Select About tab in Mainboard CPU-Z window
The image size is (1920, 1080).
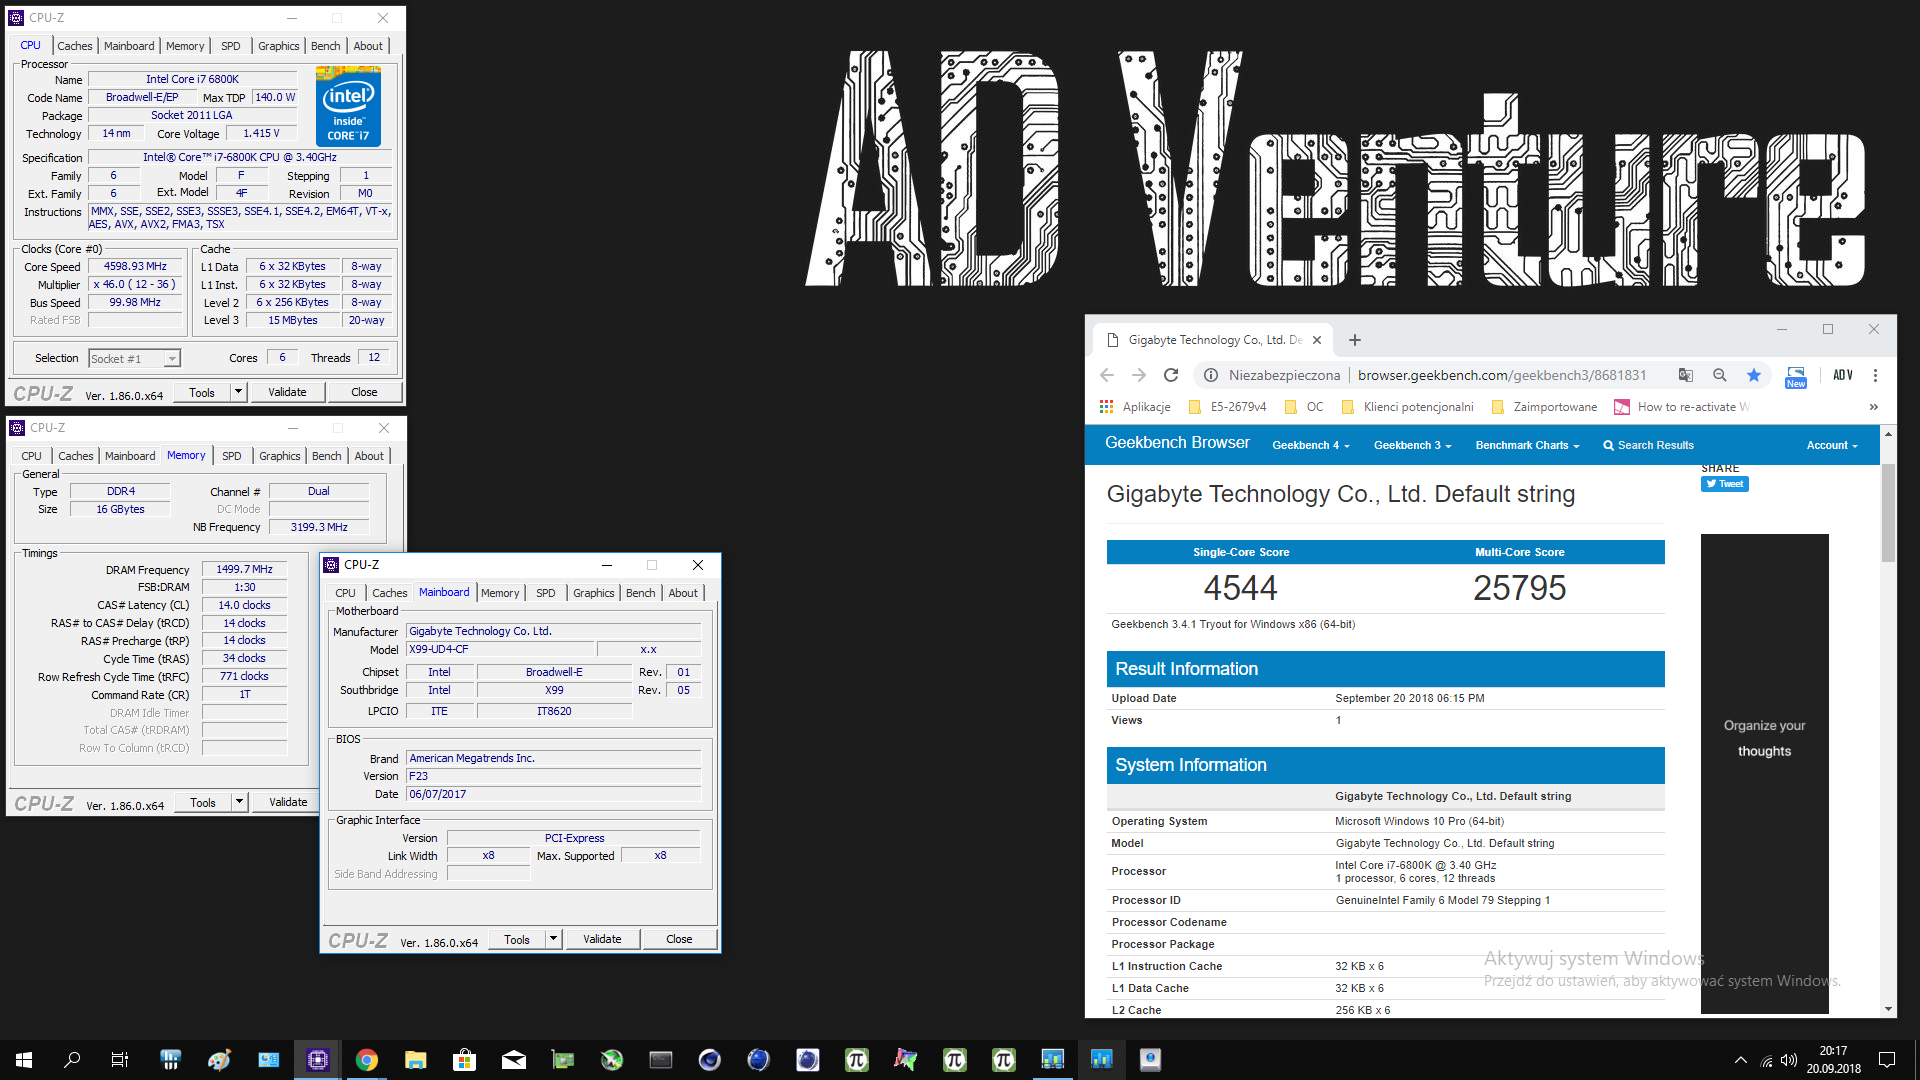click(683, 593)
